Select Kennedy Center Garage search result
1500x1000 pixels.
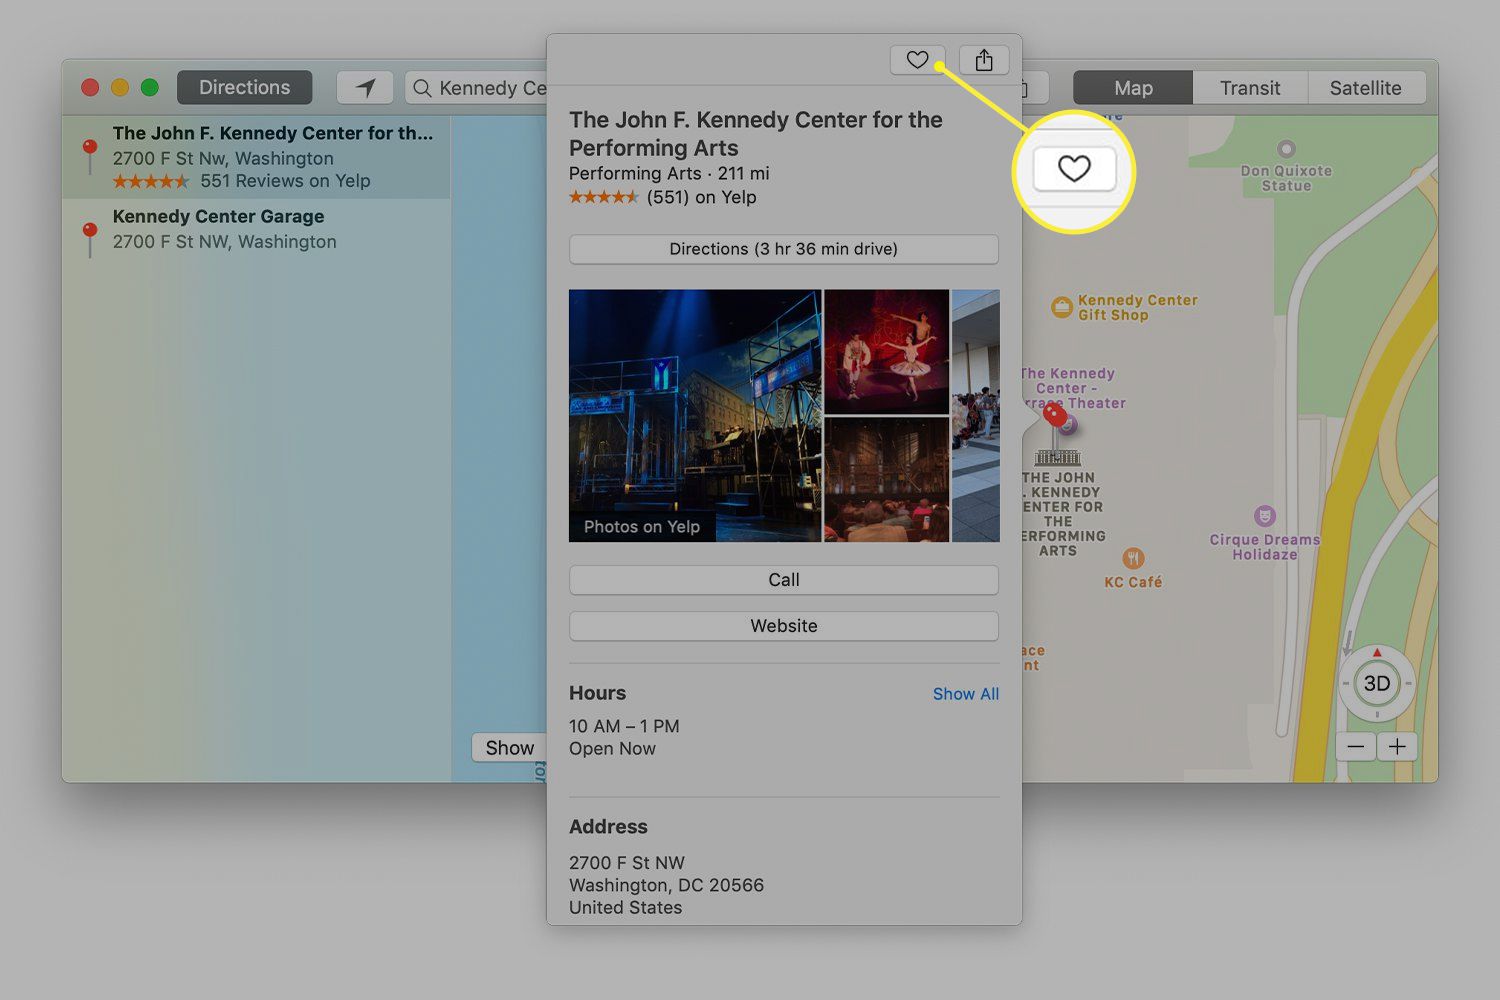(x=256, y=229)
